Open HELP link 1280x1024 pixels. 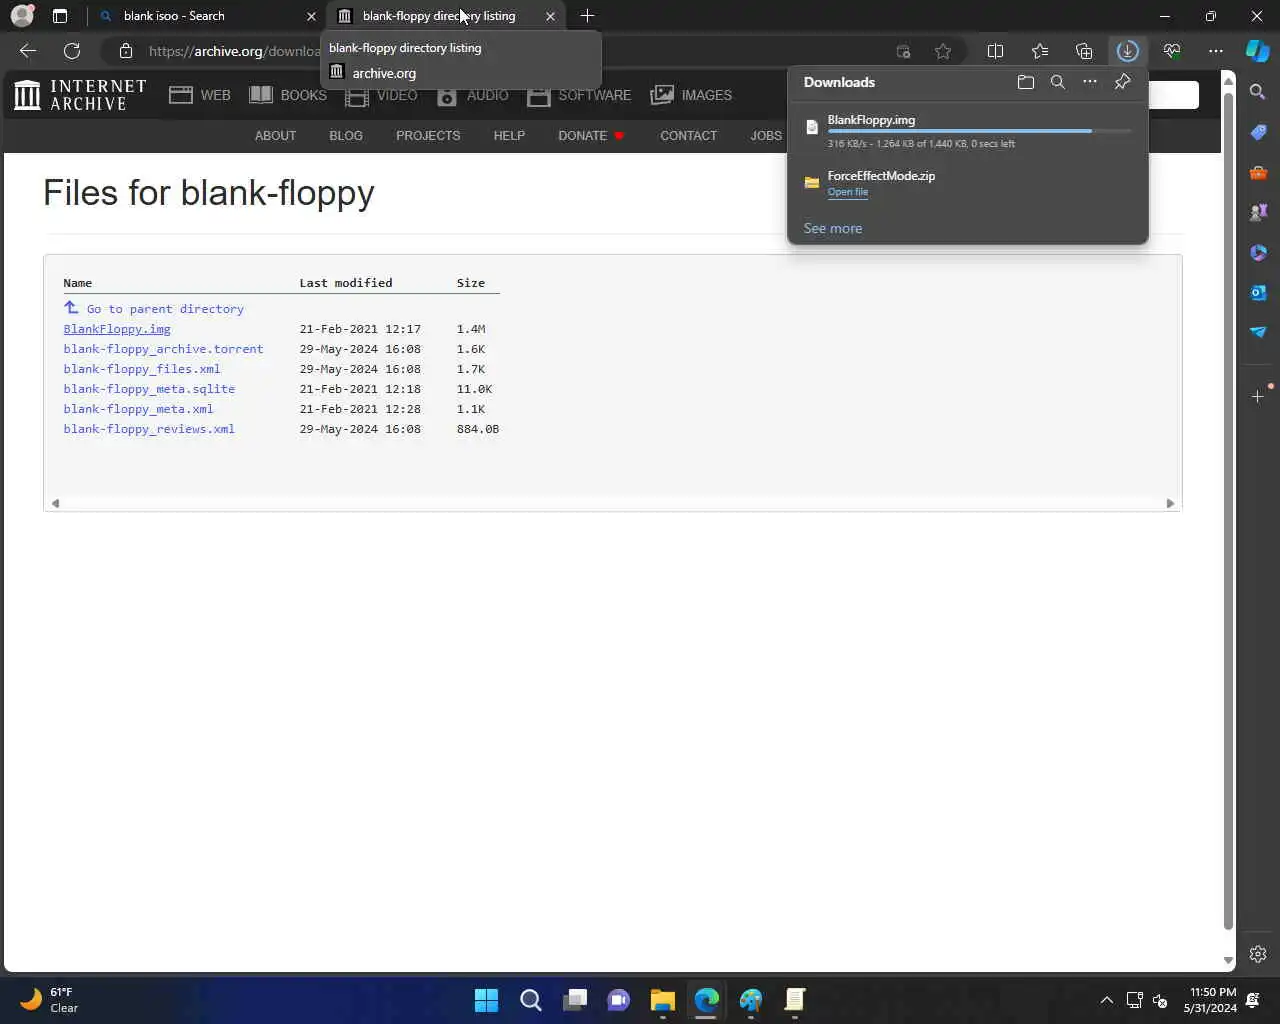click(509, 135)
